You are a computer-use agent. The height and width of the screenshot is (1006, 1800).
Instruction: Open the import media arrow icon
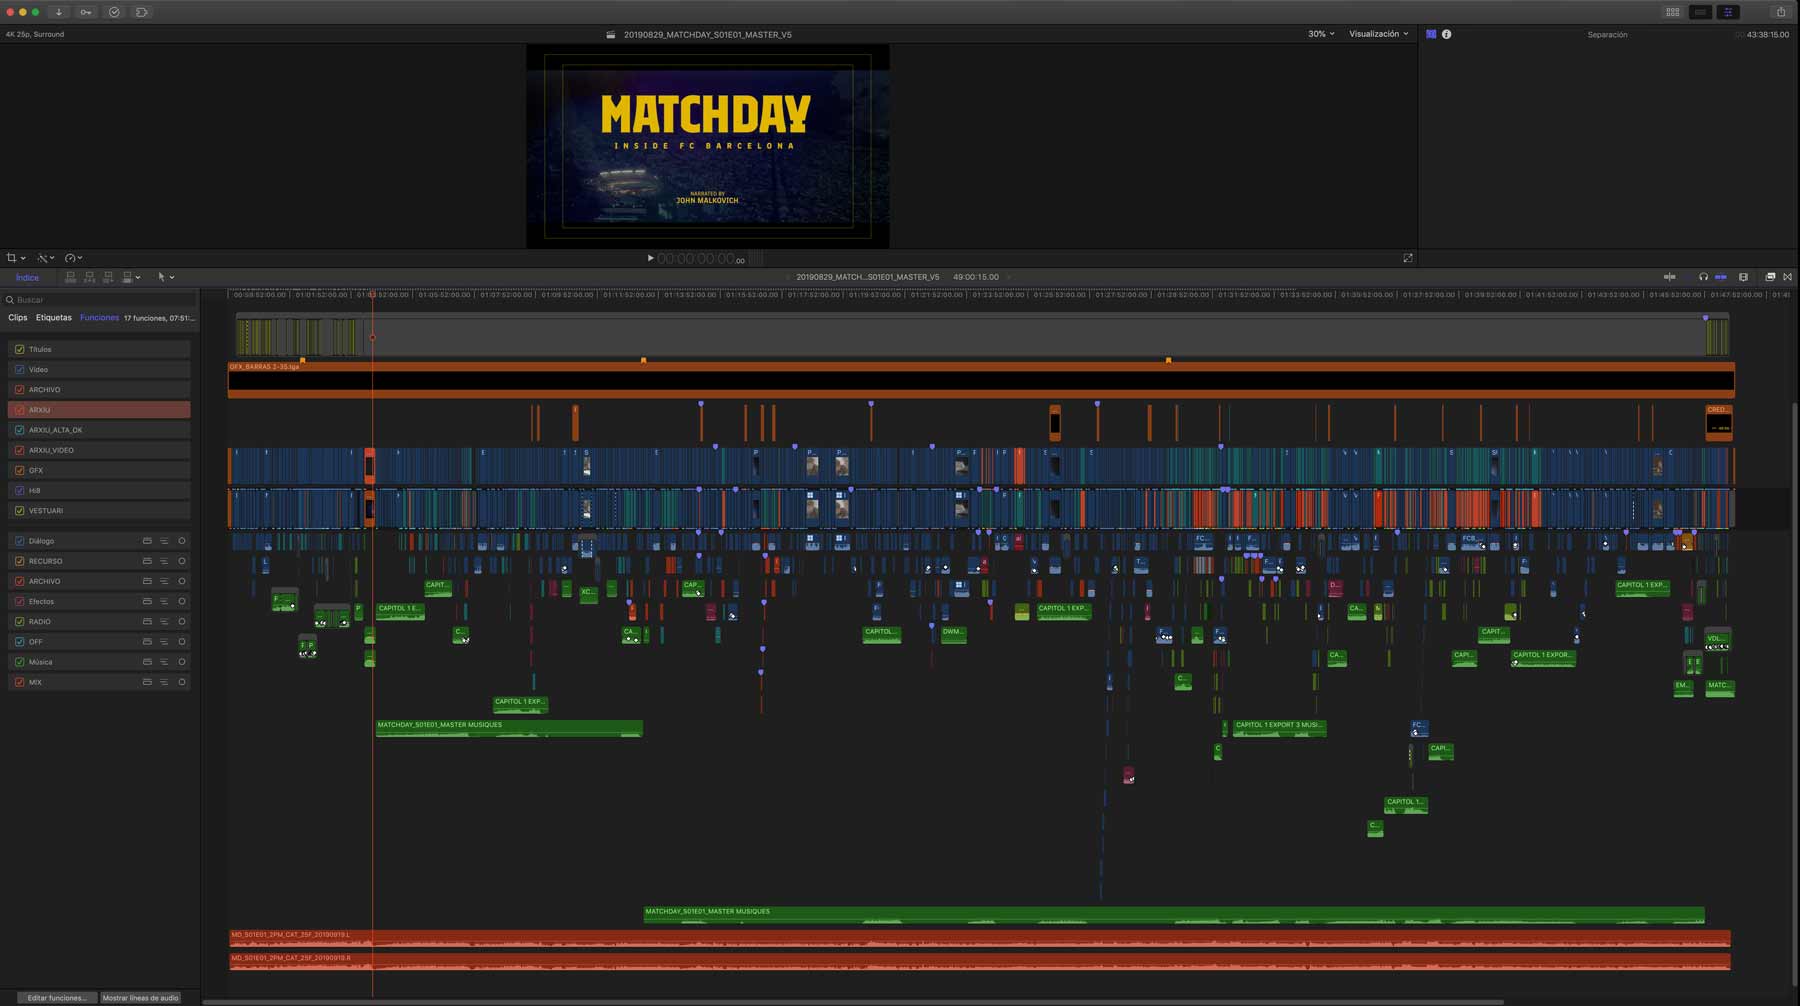59,12
